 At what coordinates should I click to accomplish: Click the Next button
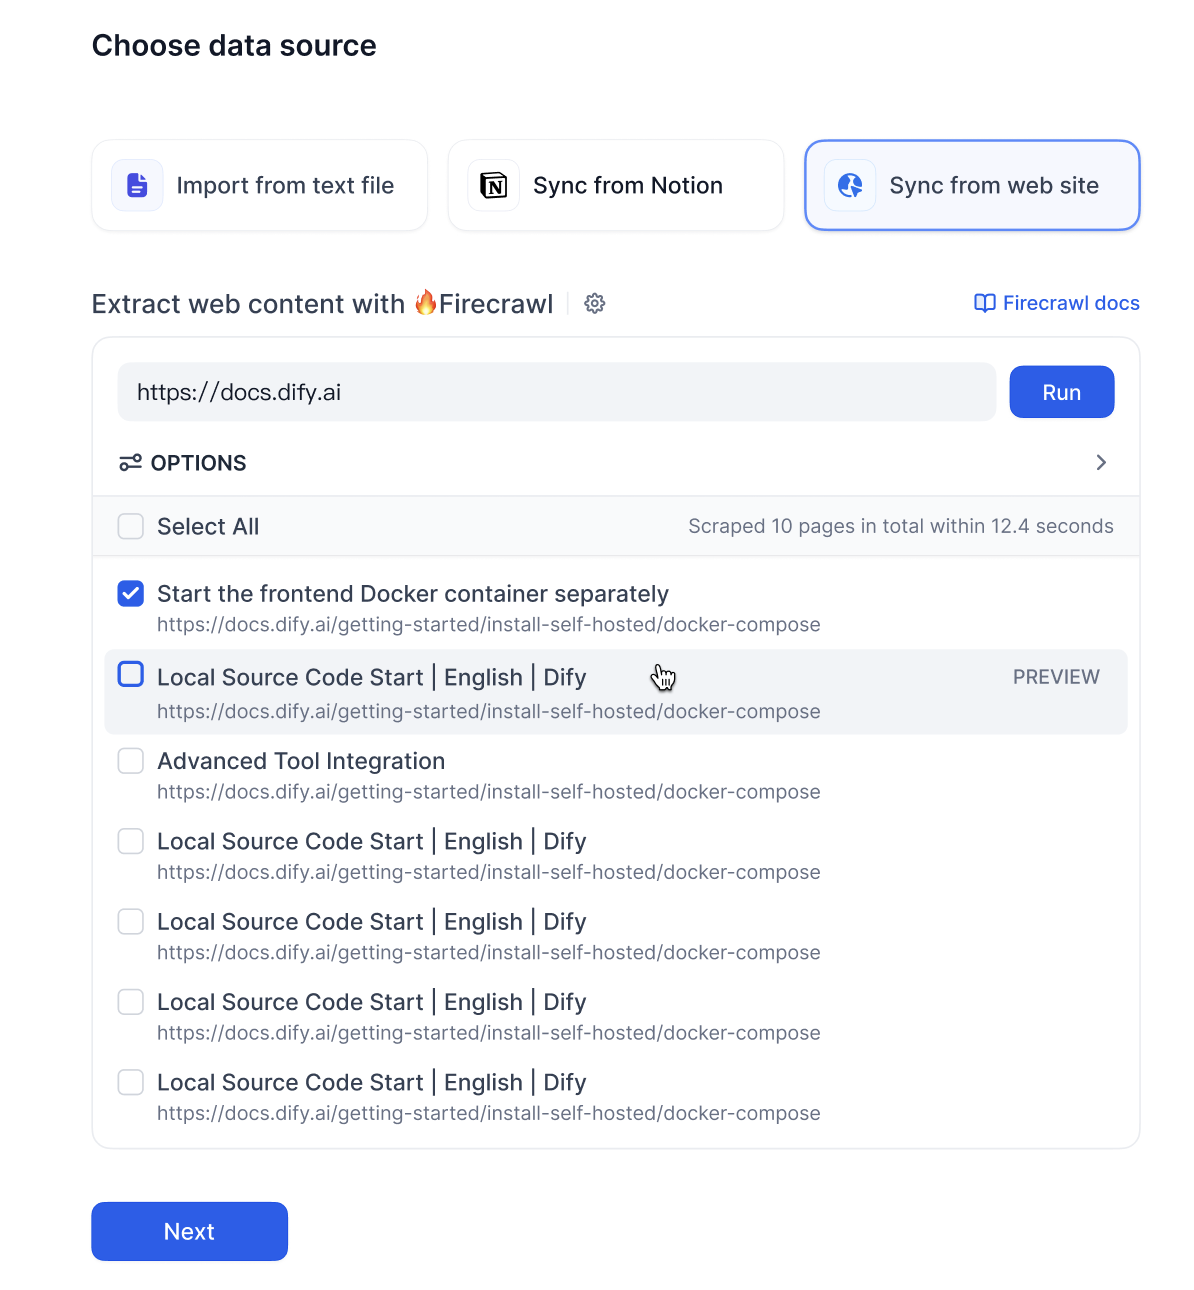pyautogui.click(x=190, y=1231)
